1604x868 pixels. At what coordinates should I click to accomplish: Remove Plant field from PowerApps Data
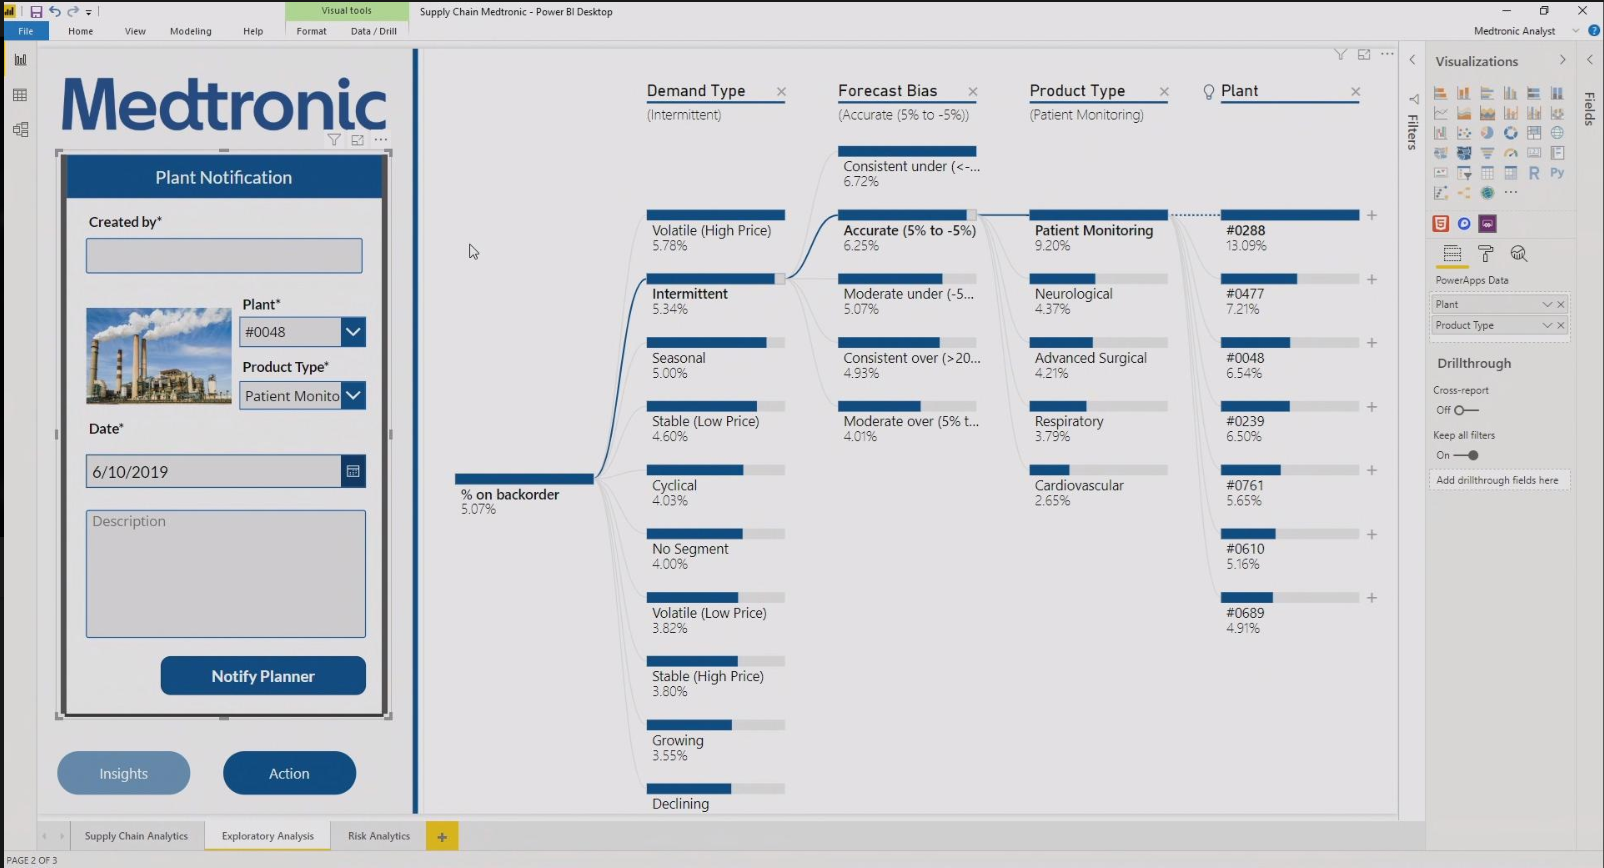[x=1561, y=304]
